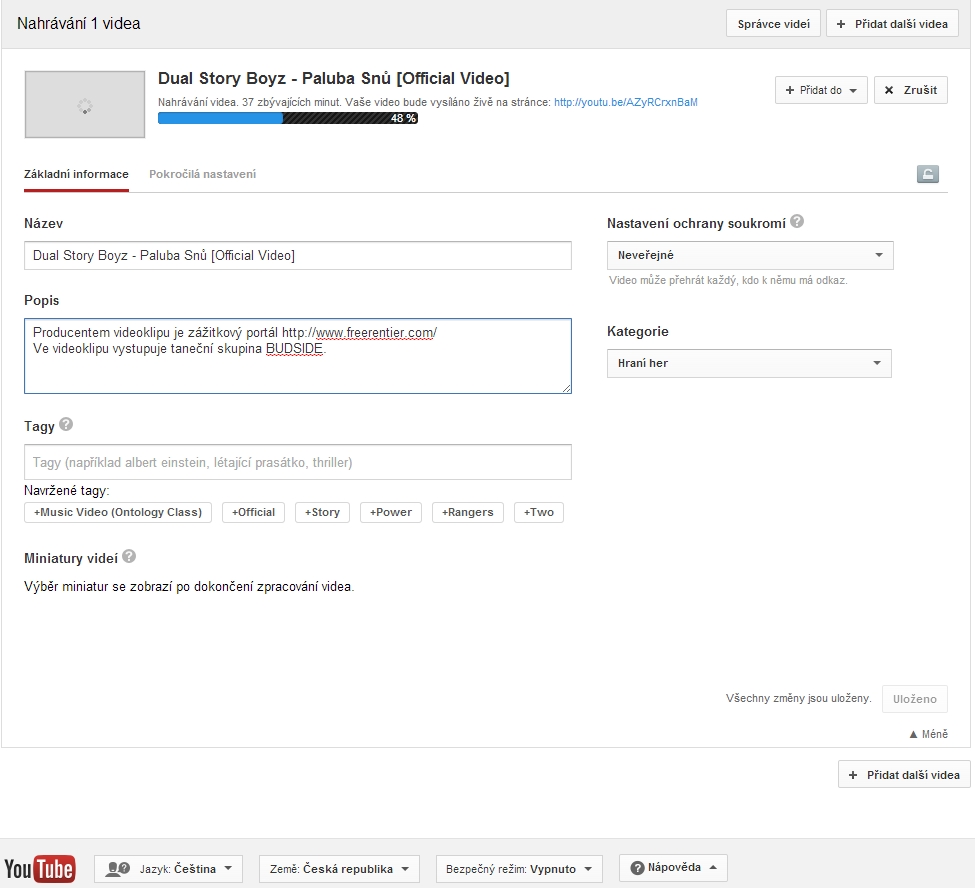Click 'Nahrávání 1 videa' header text
975x888 pixels.
79,24
